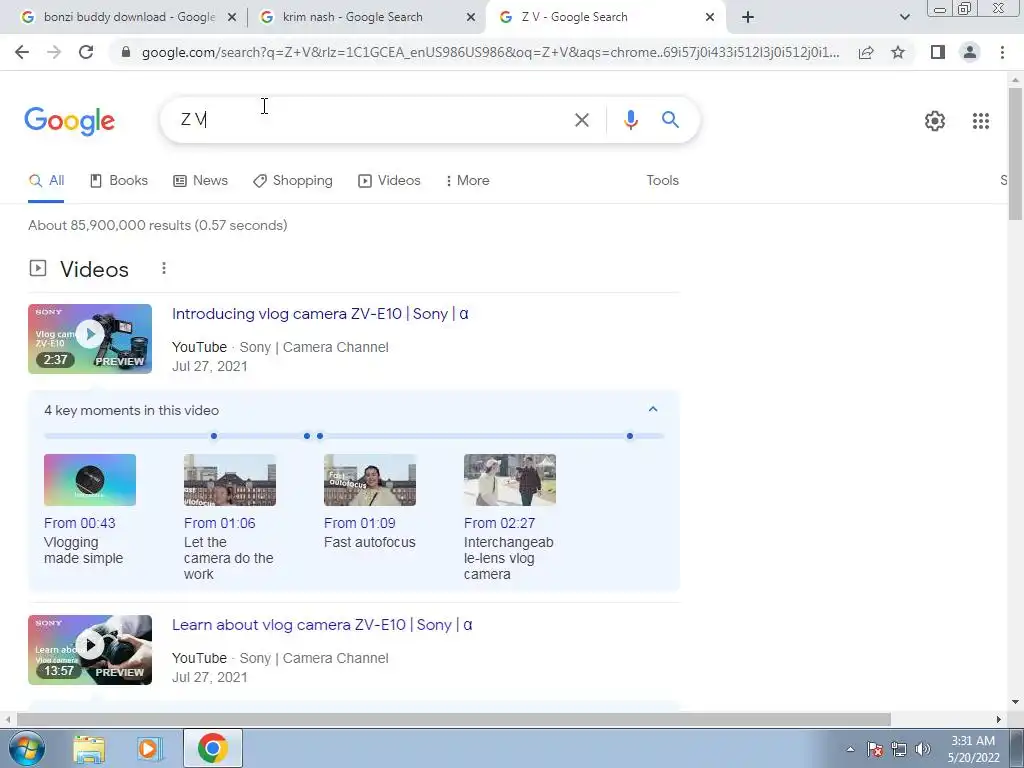The image size is (1024, 768).
Task: Open the More search filters dropdown
Action: tap(468, 180)
